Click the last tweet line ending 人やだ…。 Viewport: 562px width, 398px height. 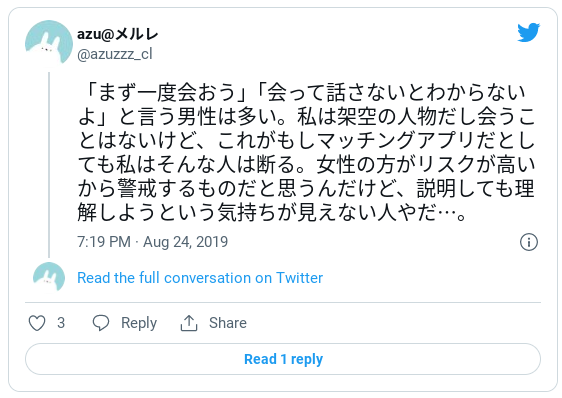pyautogui.click(x=272, y=213)
